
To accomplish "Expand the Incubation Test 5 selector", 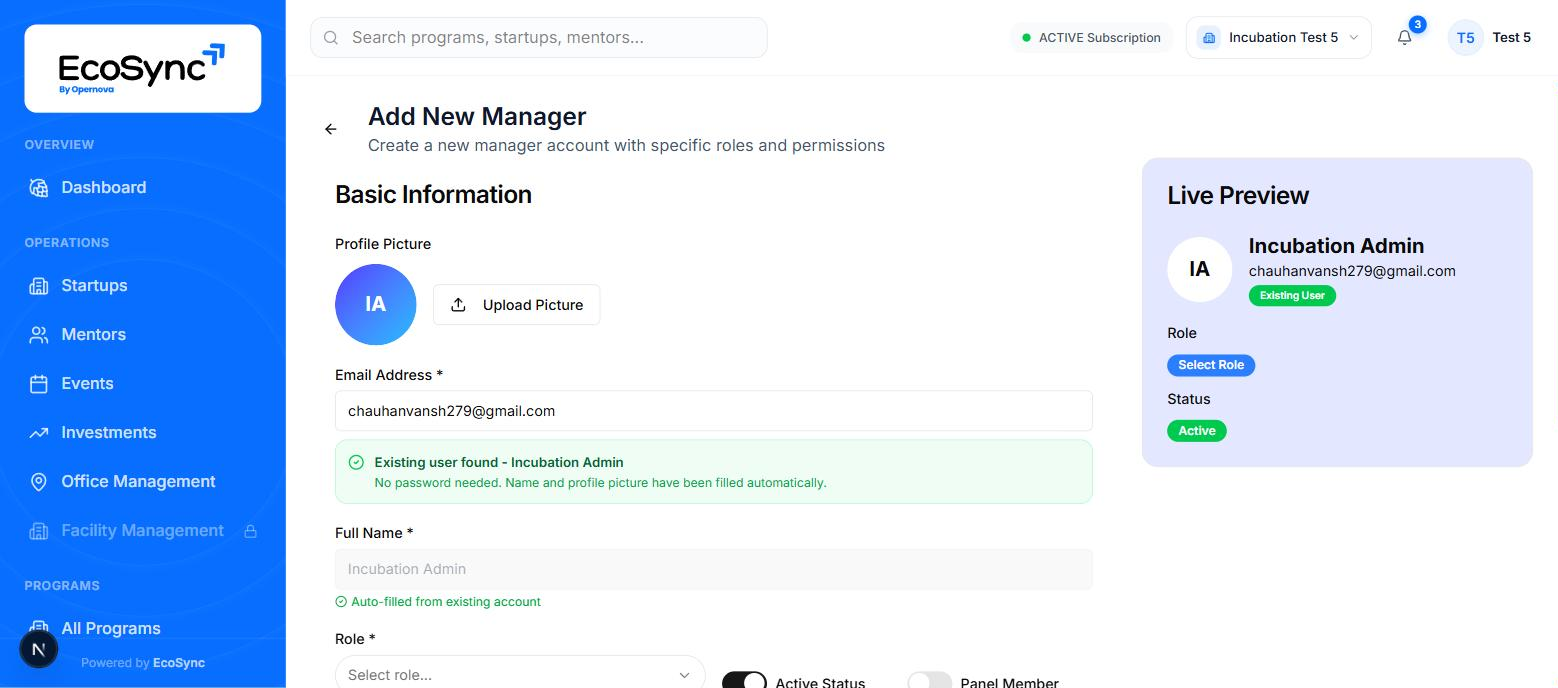I will (1278, 38).
